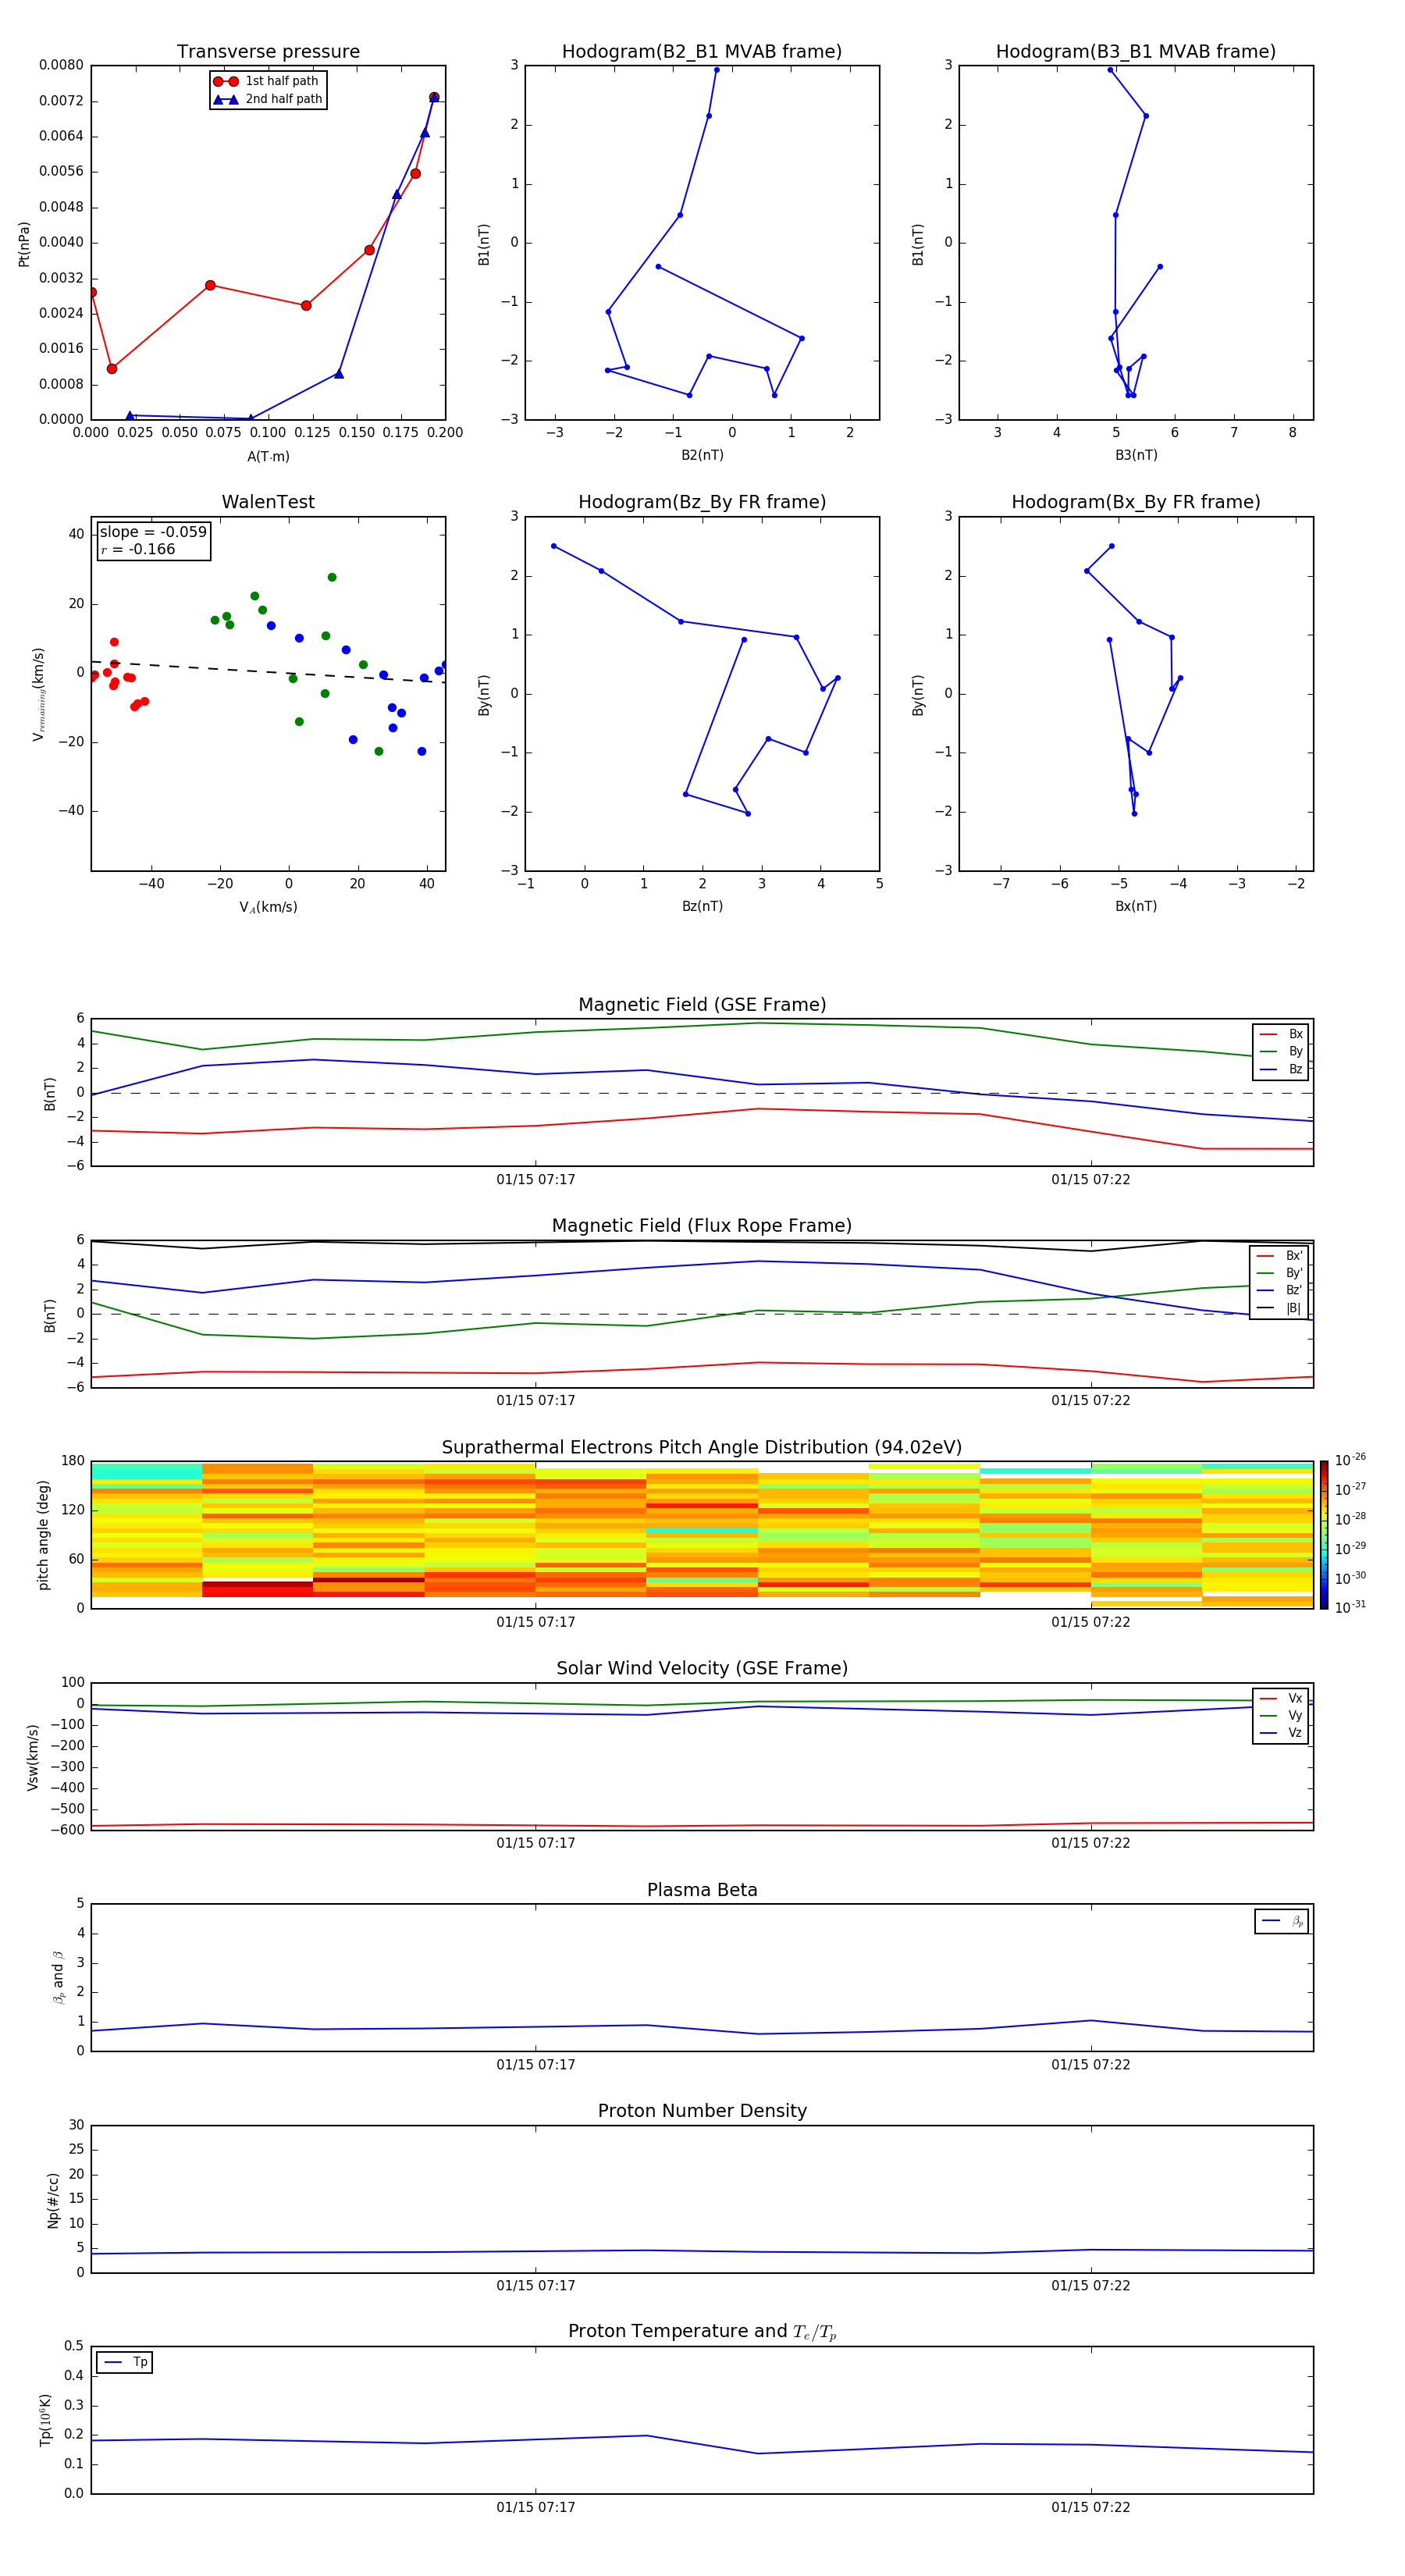
Task: Click the 'Hodogram(Bz_By FR frame)' title
Action: click(x=702, y=502)
